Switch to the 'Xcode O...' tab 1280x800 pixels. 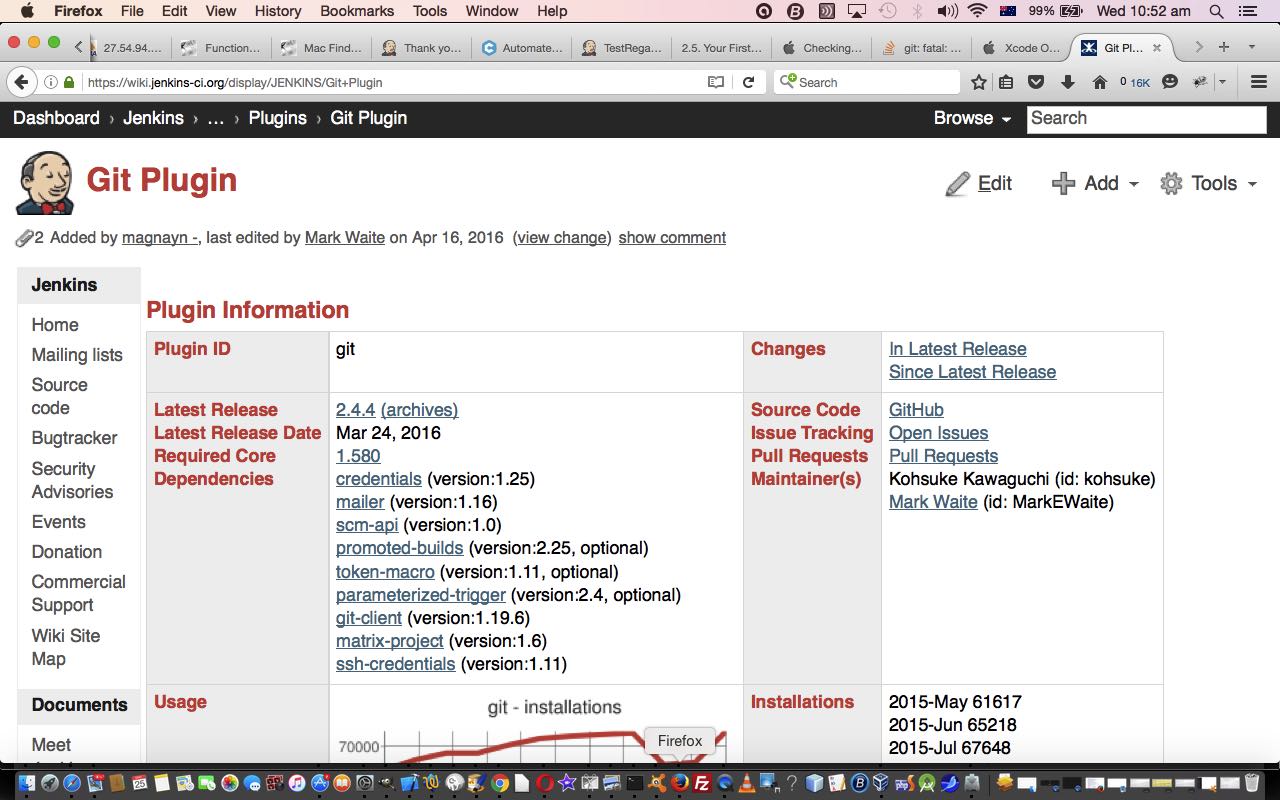pos(1020,48)
